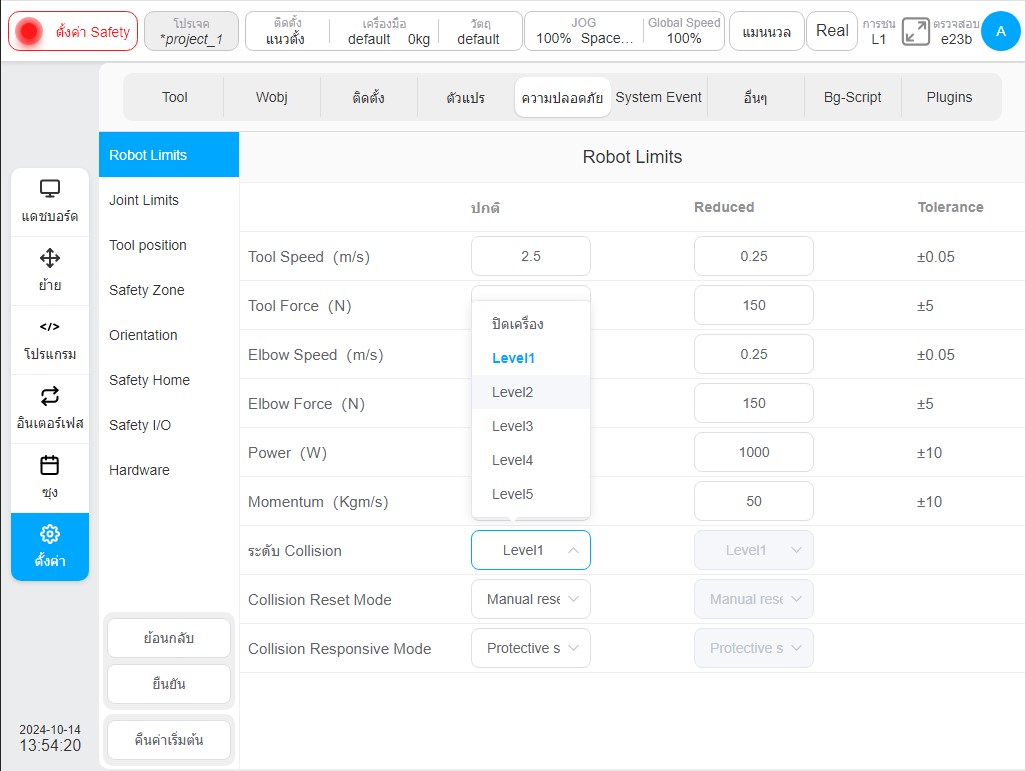
Task: Switch to the อื่นๆ tab
Action: coord(755,97)
